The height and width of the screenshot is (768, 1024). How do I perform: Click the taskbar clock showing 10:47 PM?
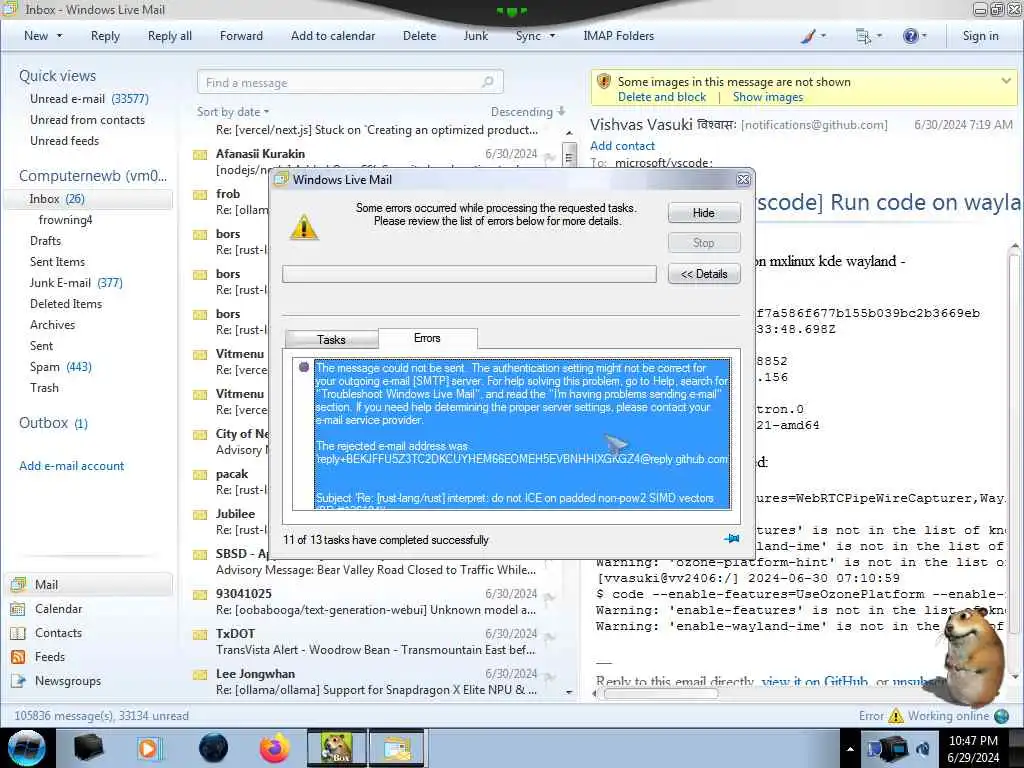(x=973, y=749)
